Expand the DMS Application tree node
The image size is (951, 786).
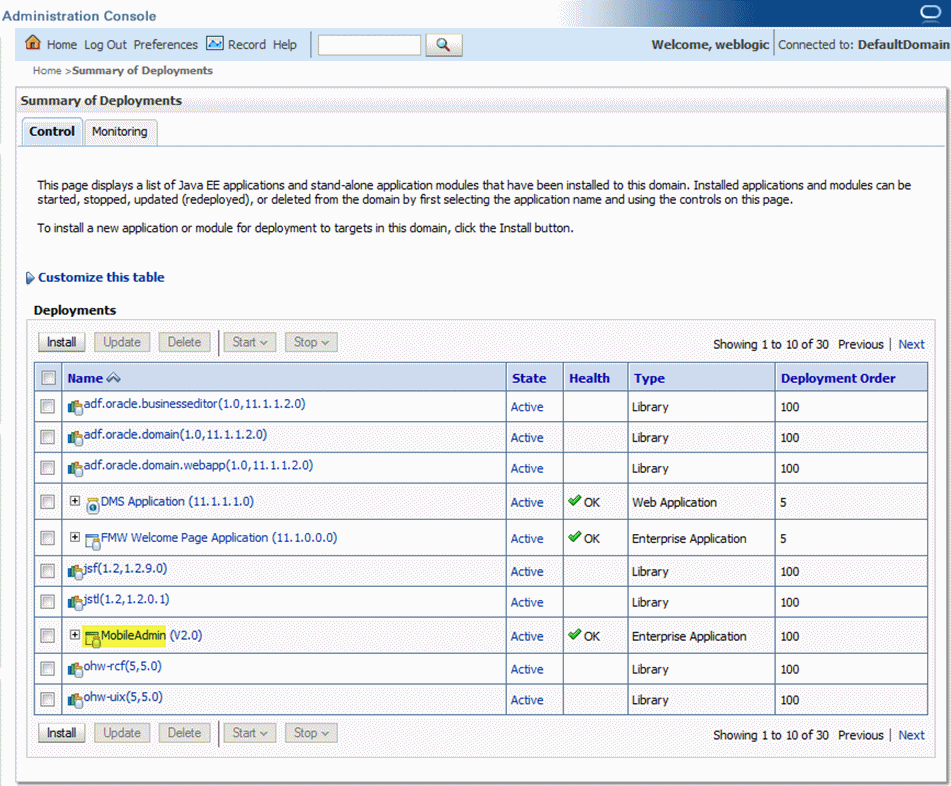point(75,501)
